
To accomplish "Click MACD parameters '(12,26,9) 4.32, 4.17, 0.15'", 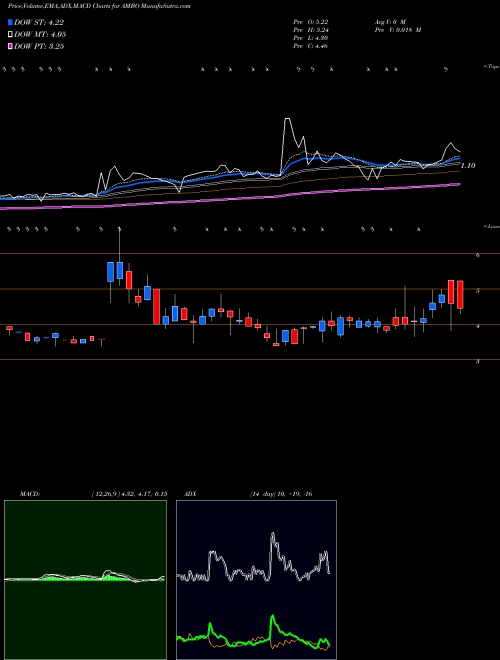I will pos(129,494).
